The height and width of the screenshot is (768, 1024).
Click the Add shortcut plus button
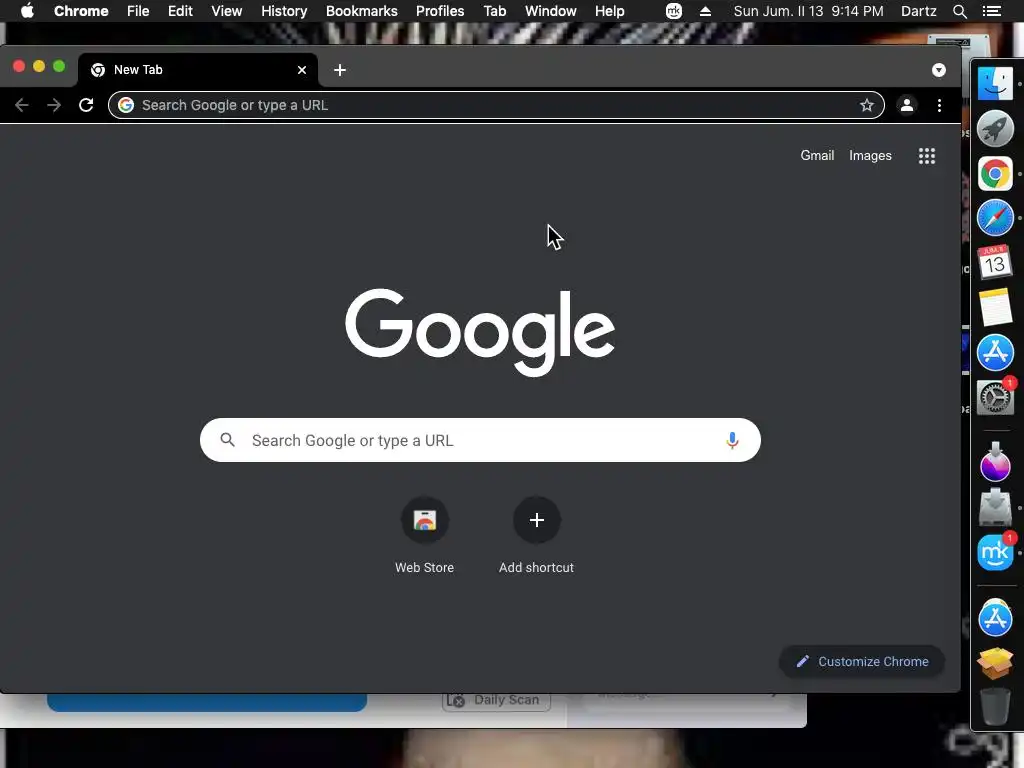537,520
